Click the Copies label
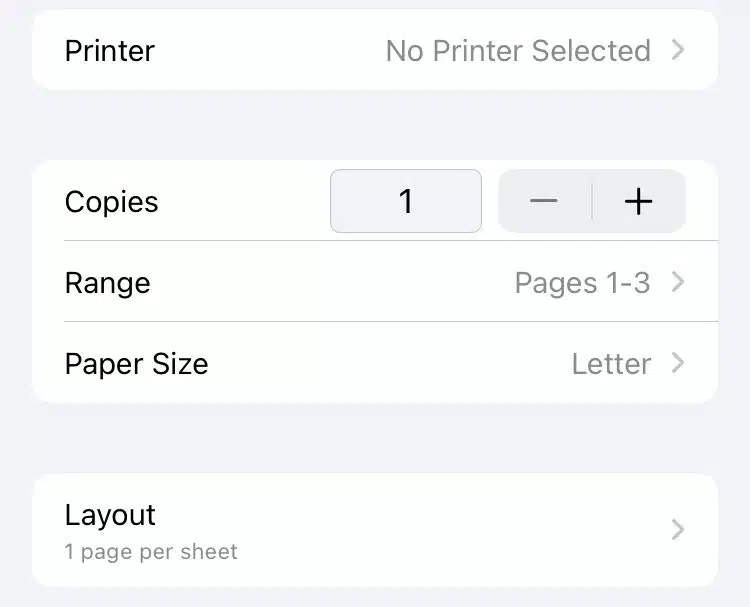Screen dimensions: 750x607 point(111,202)
